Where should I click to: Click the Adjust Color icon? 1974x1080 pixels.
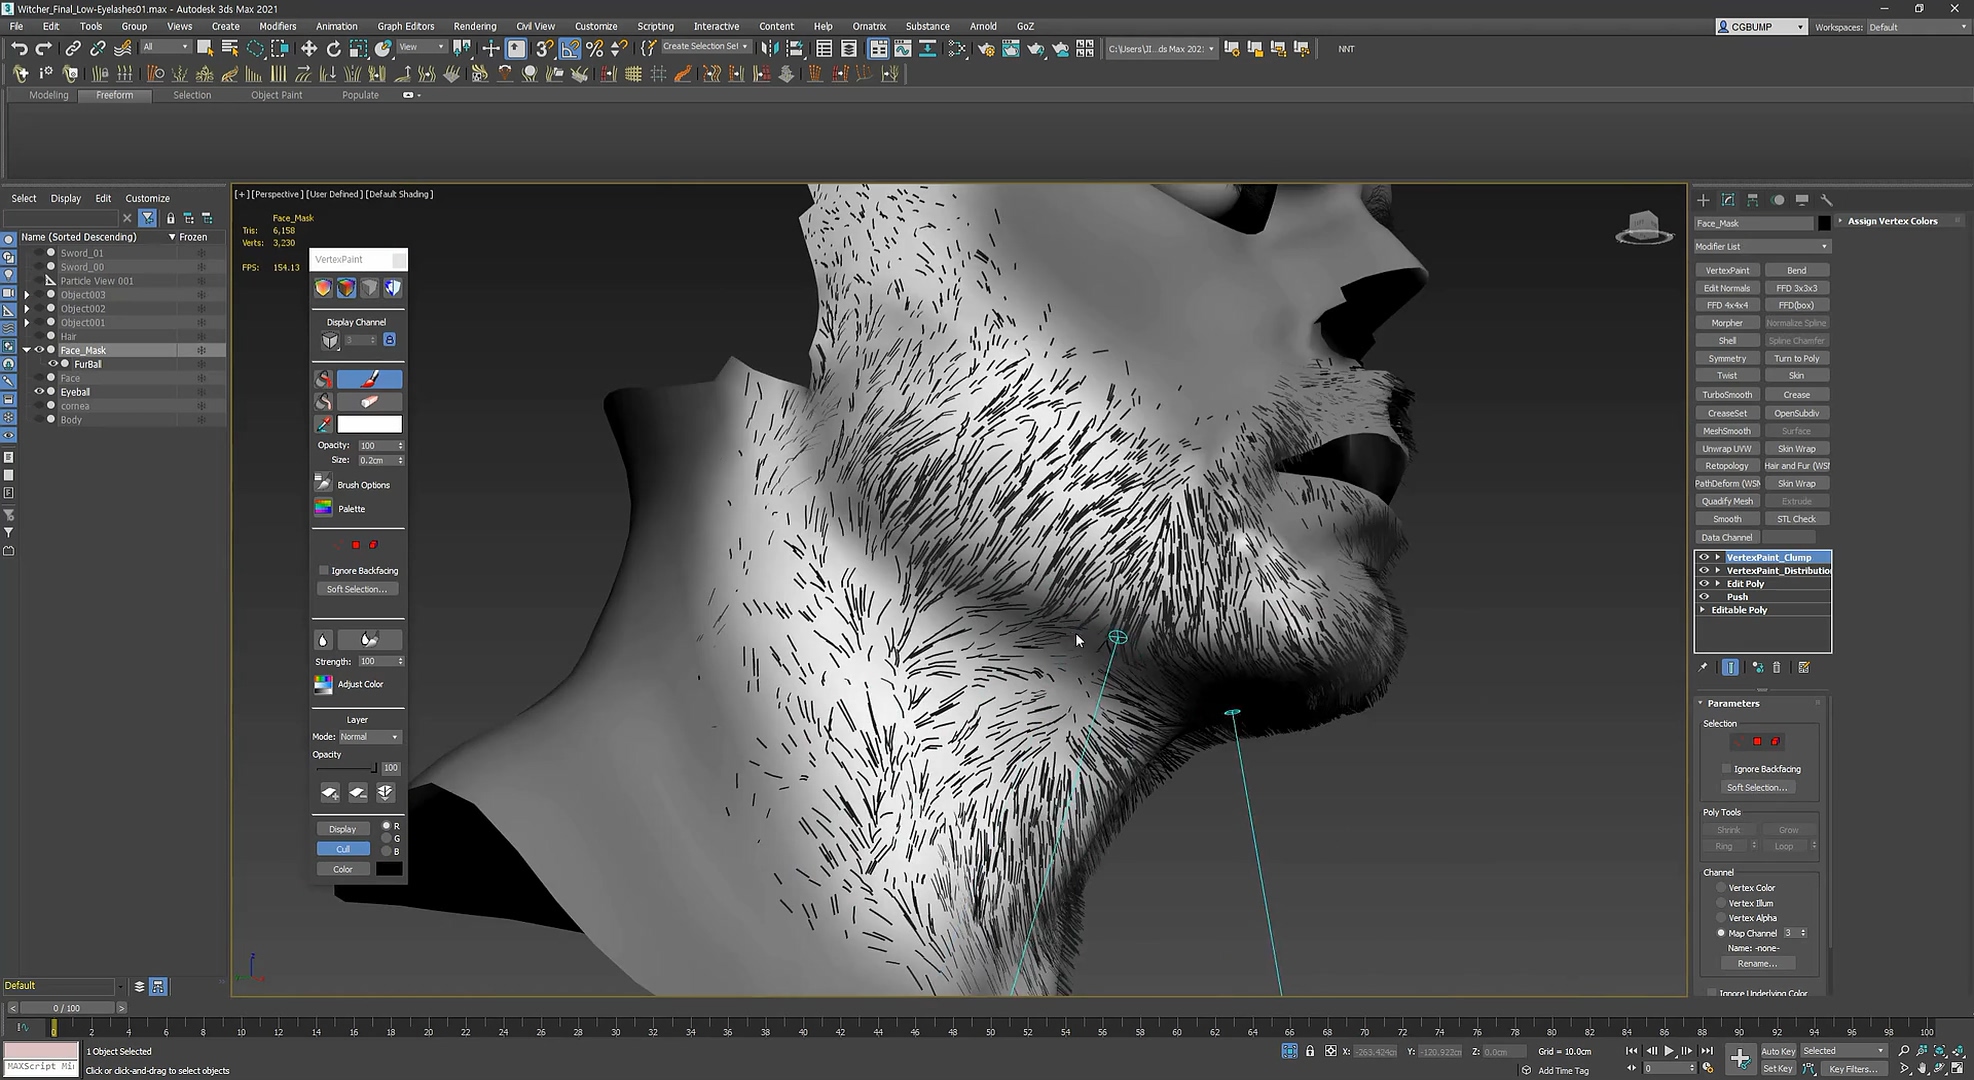click(323, 684)
